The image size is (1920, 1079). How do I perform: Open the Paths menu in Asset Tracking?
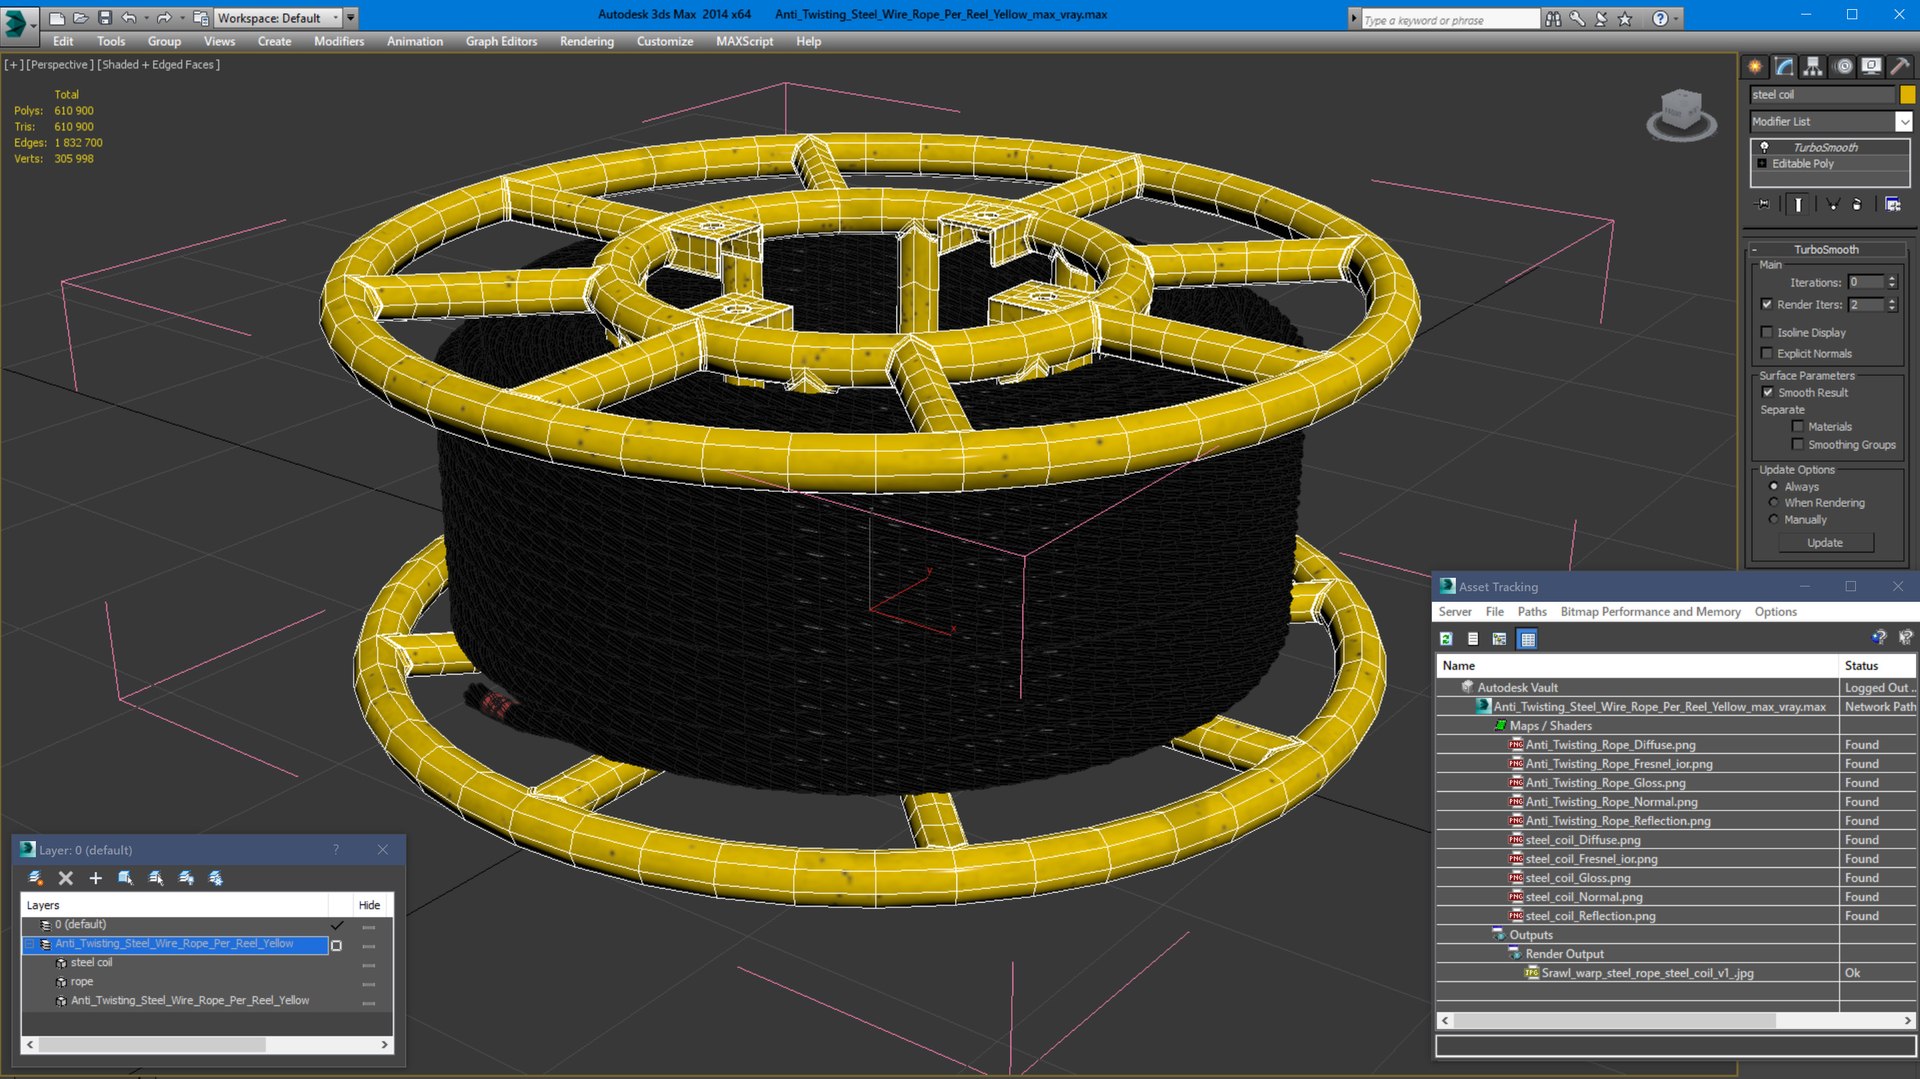tap(1531, 612)
